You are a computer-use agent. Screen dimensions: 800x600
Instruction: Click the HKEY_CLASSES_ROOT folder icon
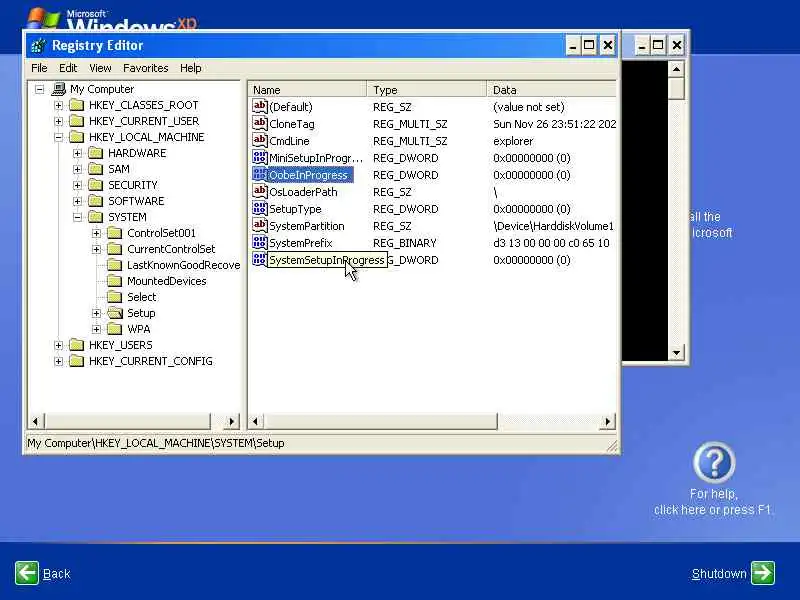tap(77, 105)
